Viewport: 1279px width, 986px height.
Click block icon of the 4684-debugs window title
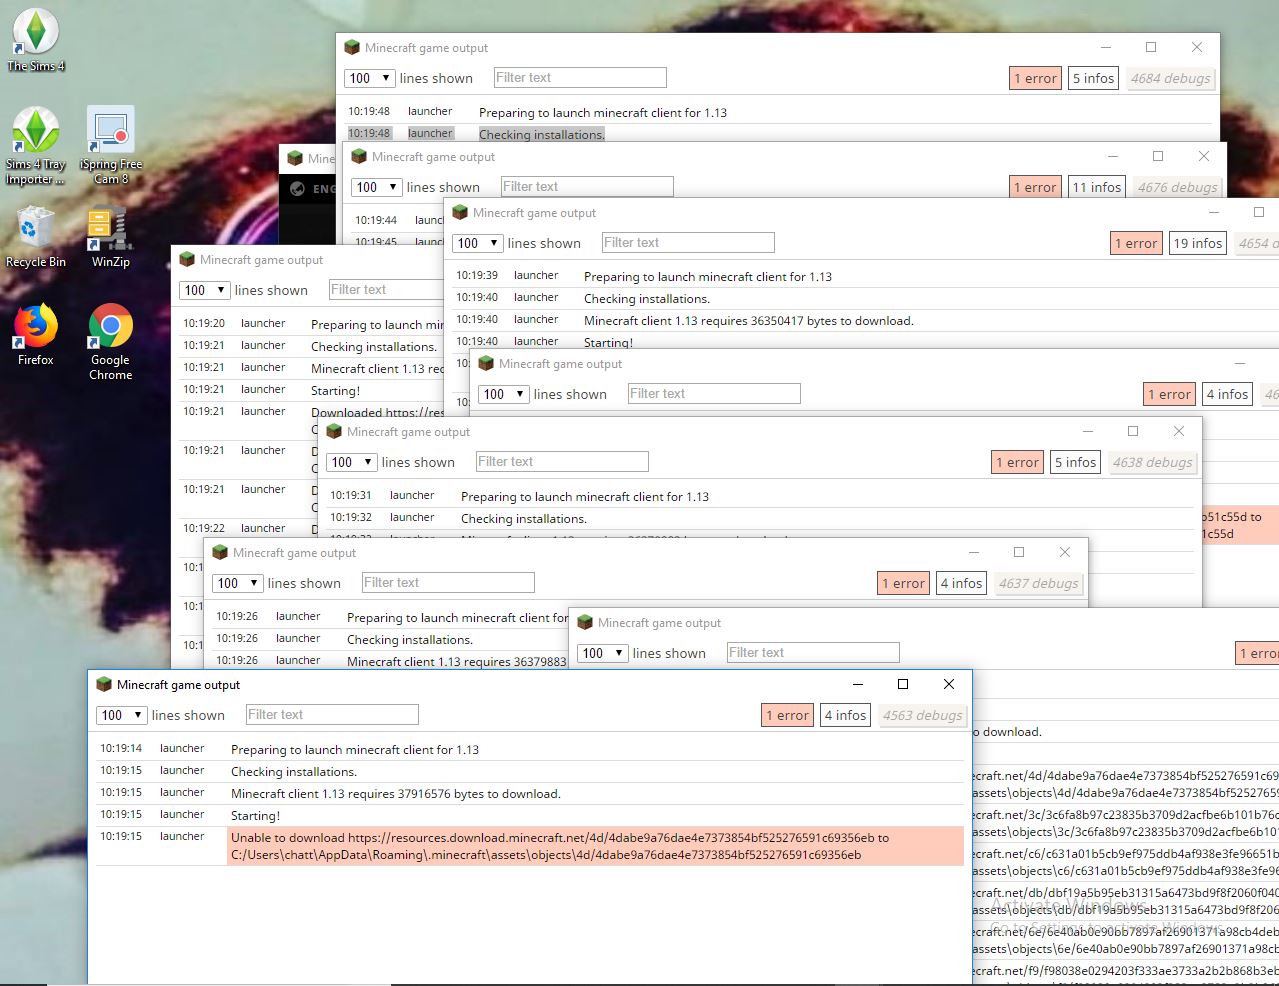coord(351,48)
